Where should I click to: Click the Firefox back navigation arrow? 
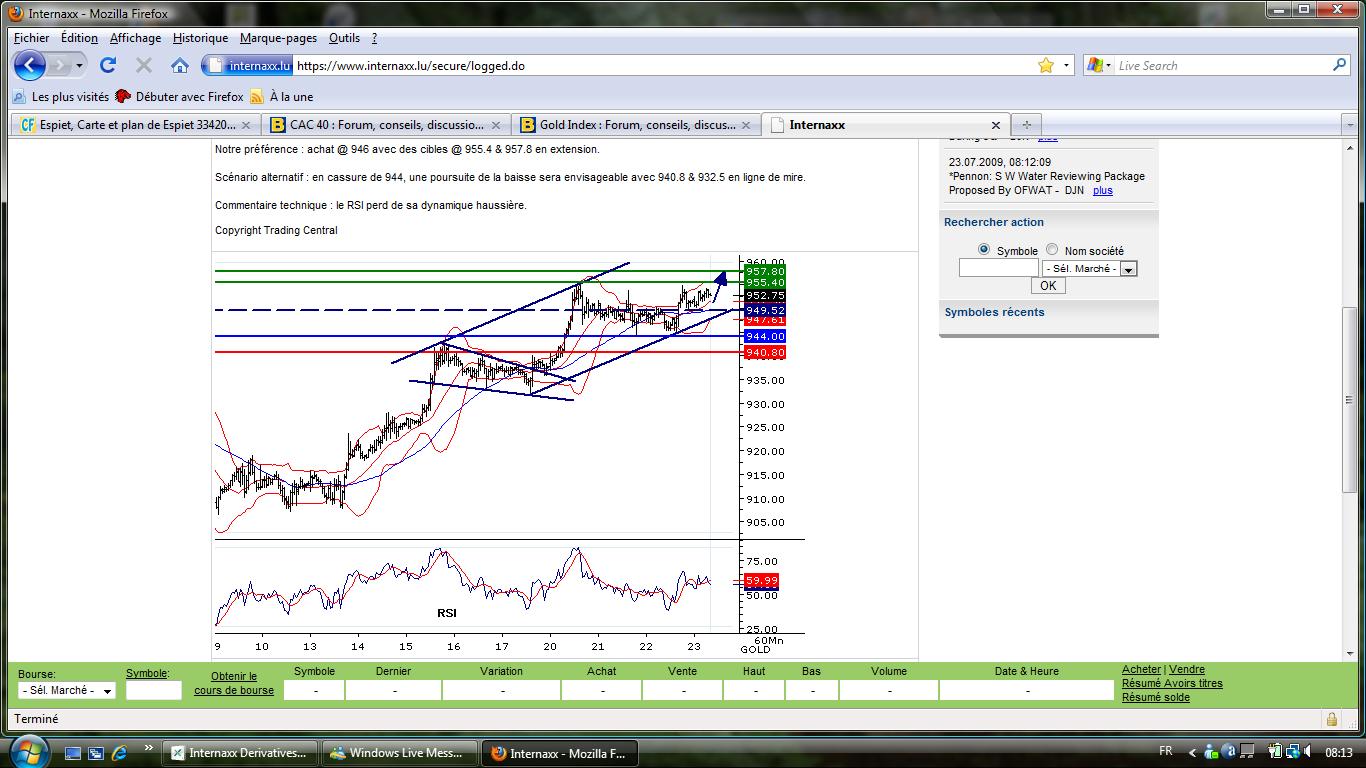[x=30, y=66]
